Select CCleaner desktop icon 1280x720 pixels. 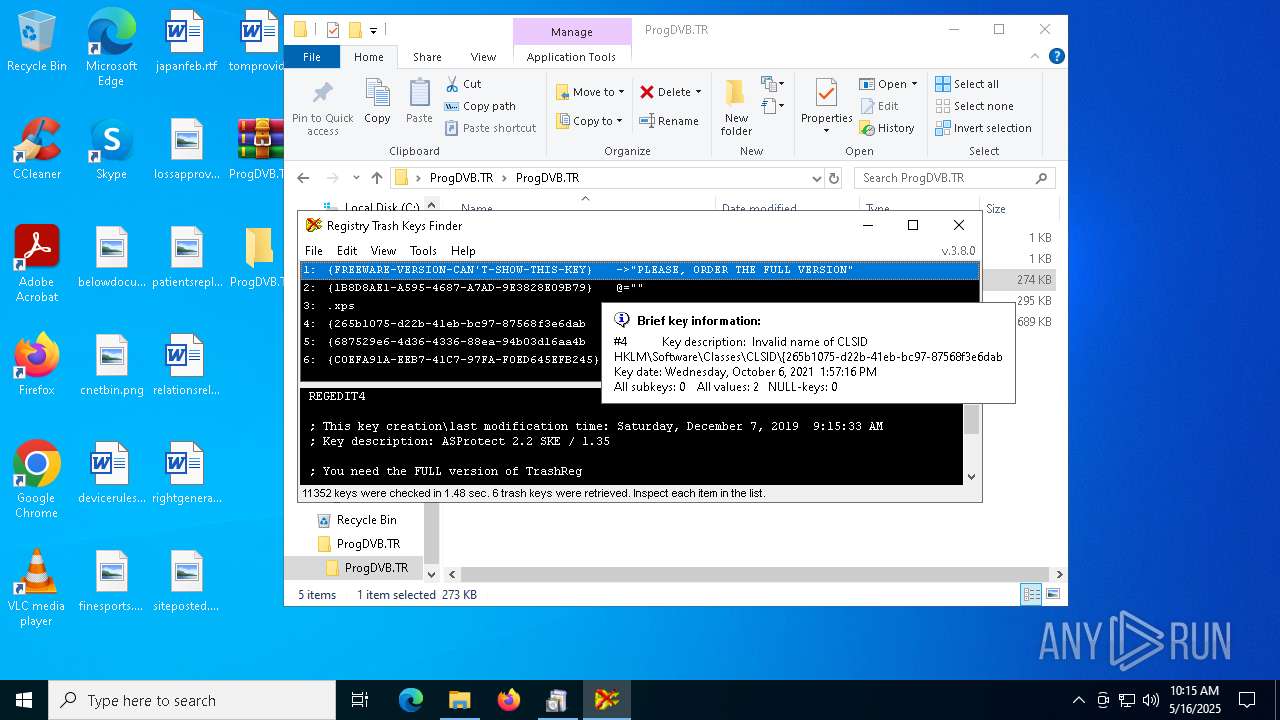[x=37, y=150]
